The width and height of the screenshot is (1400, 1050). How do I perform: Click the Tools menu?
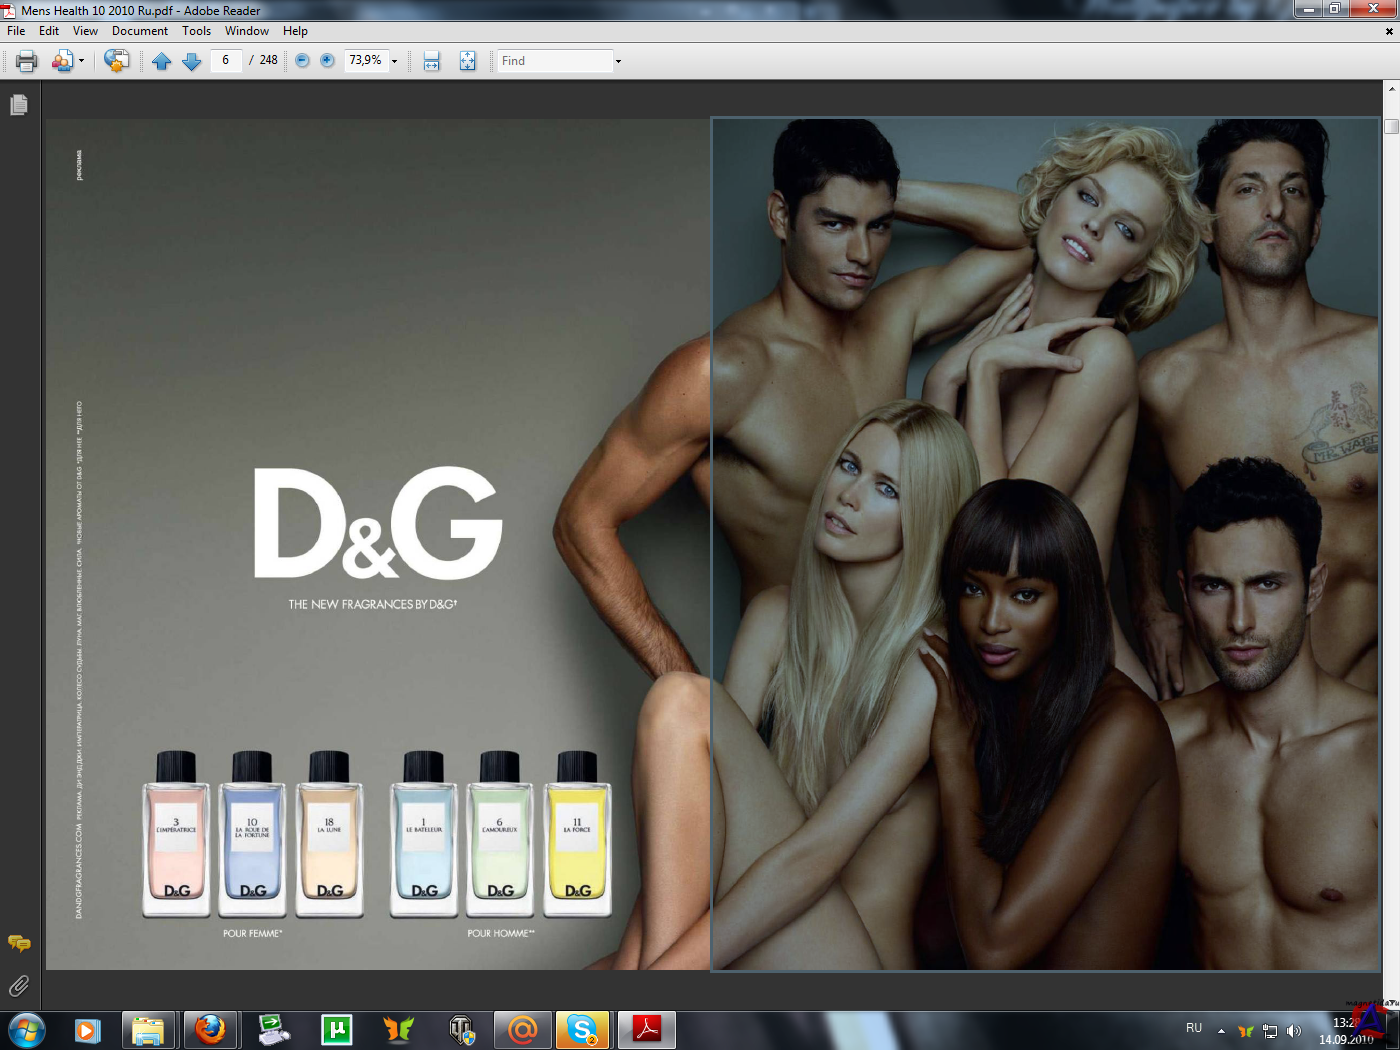pyautogui.click(x=196, y=31)
